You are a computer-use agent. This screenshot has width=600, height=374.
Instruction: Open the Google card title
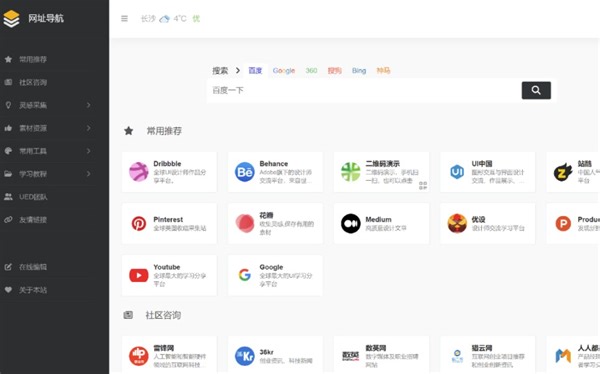click(x=271, y=267)
